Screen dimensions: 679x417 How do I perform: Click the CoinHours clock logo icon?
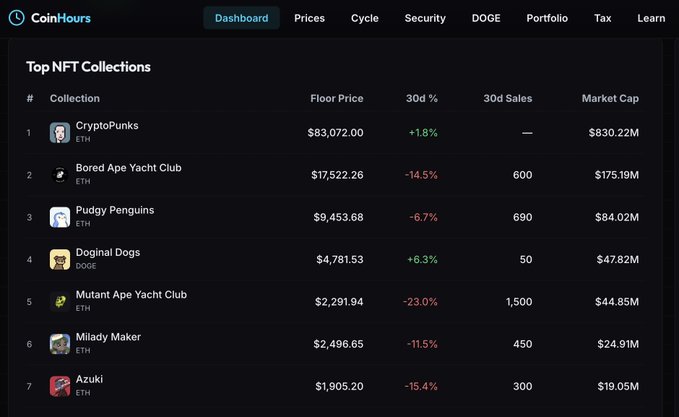tap(16, 18)
